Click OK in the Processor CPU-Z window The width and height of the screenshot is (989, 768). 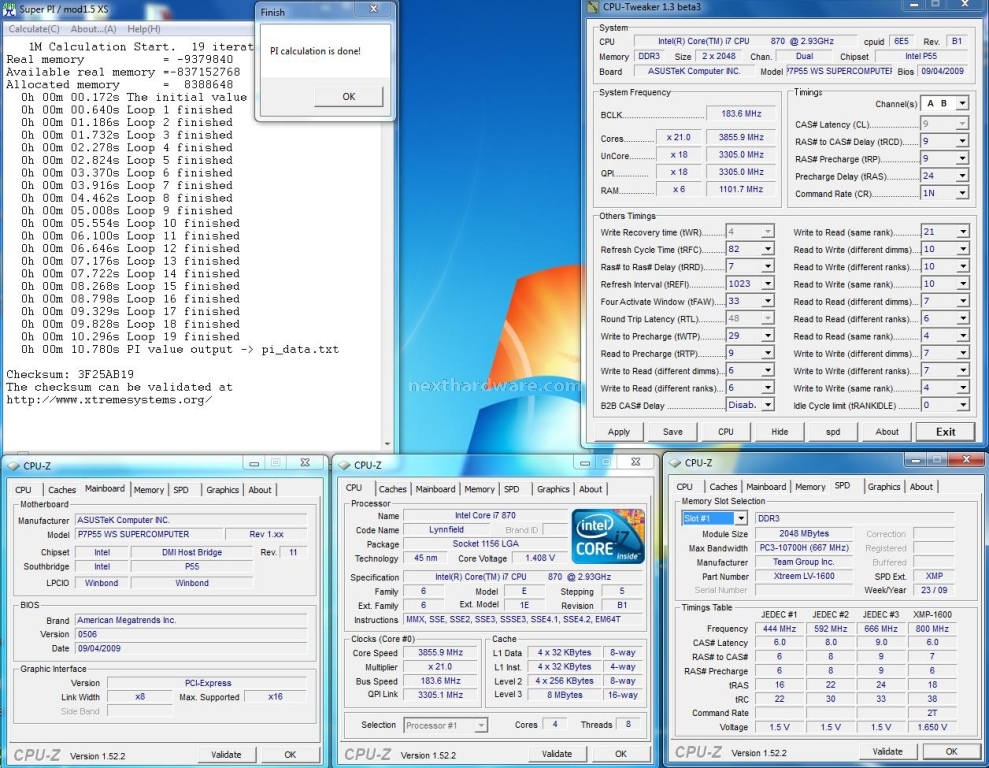tap(621, 754)
